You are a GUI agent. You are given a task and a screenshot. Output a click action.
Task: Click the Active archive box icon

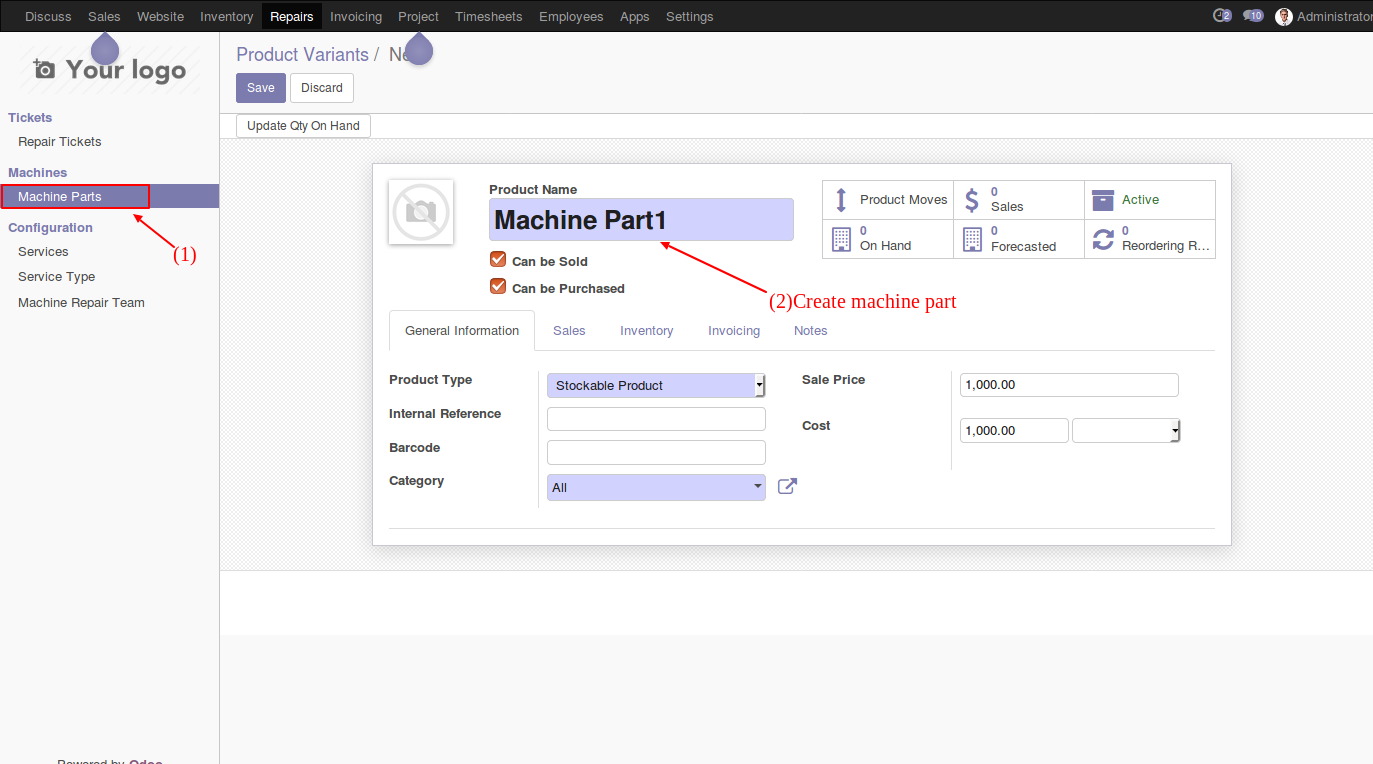(x=1103, y=199)
